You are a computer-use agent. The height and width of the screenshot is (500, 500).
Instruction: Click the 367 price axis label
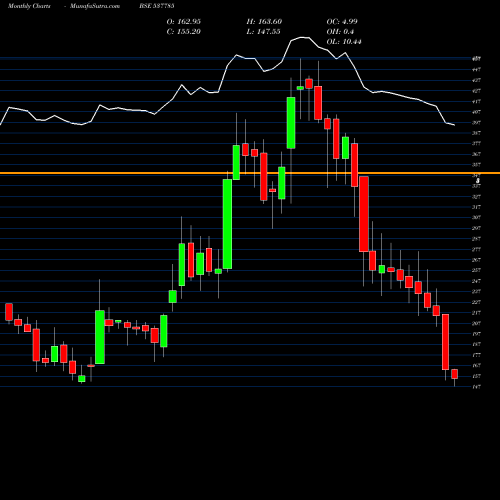click(476, 154)
